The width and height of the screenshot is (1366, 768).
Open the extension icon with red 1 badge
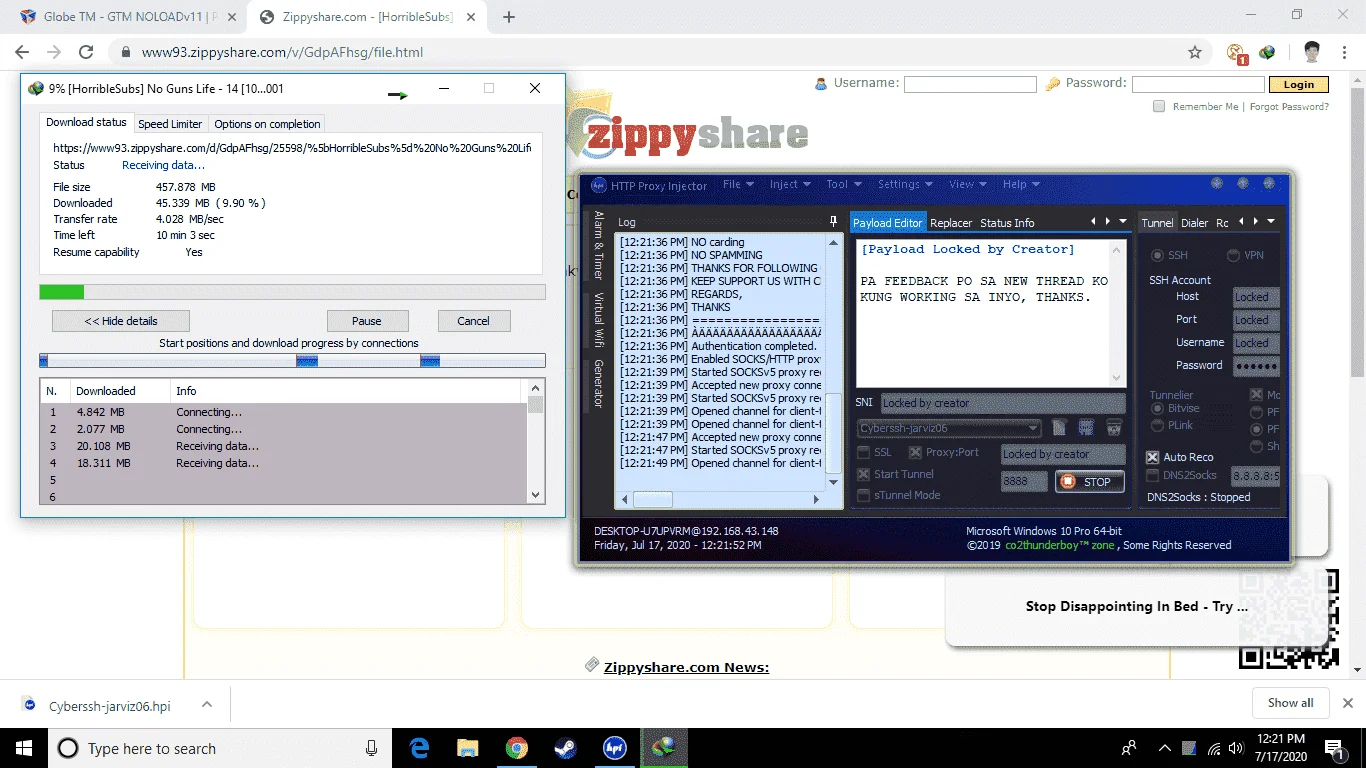1237,53
